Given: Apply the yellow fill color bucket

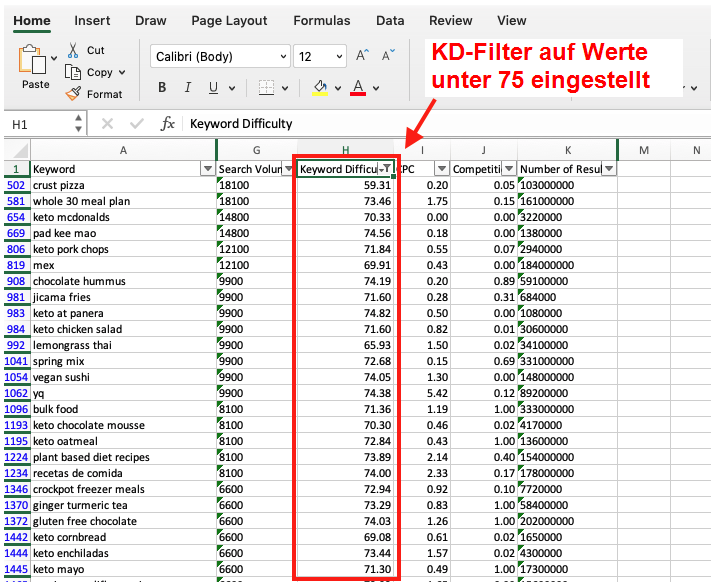Looking at the screenshot, I should (x=320, y=88).
